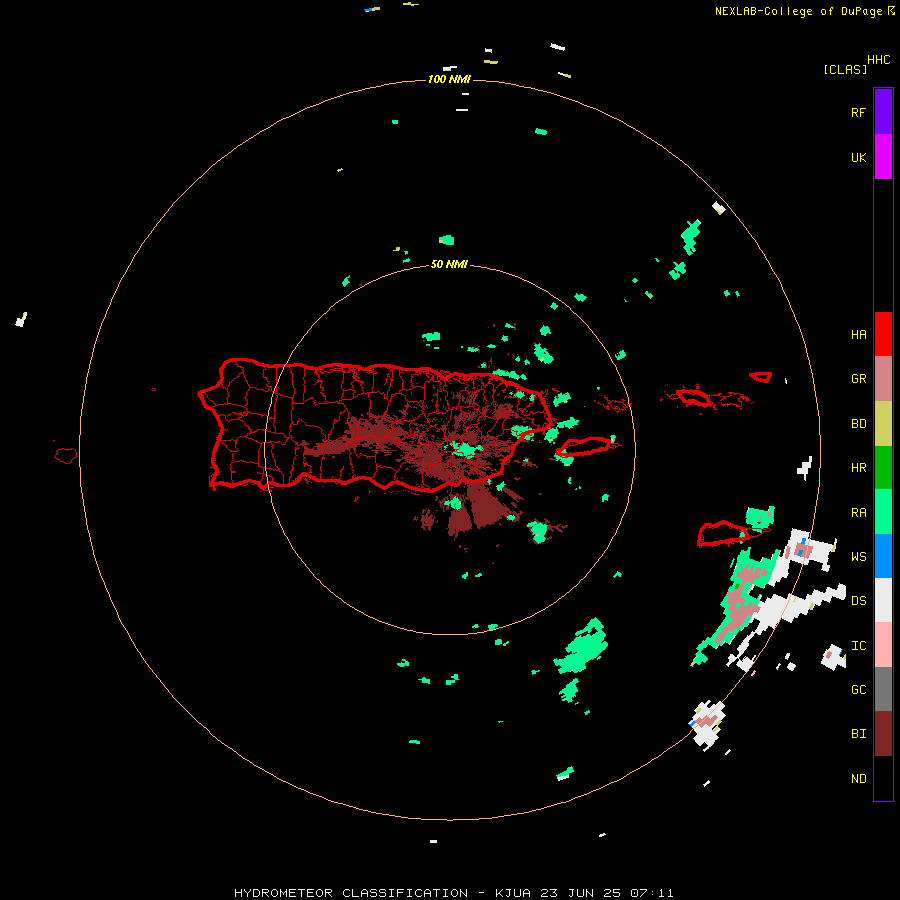The image size is (900, 900).
Task: Click the magenta UK color swatch
Action: [883, 157]
